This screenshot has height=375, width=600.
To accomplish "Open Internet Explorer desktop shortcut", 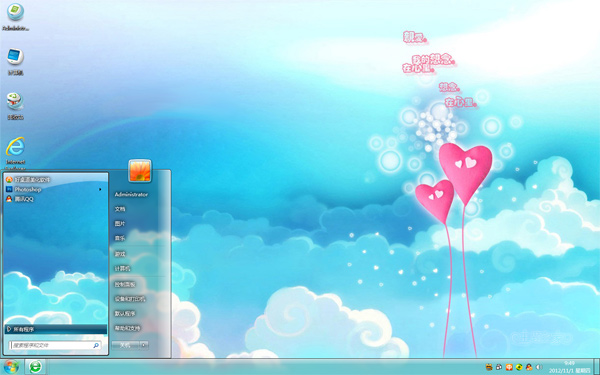I will click(15, 152).
